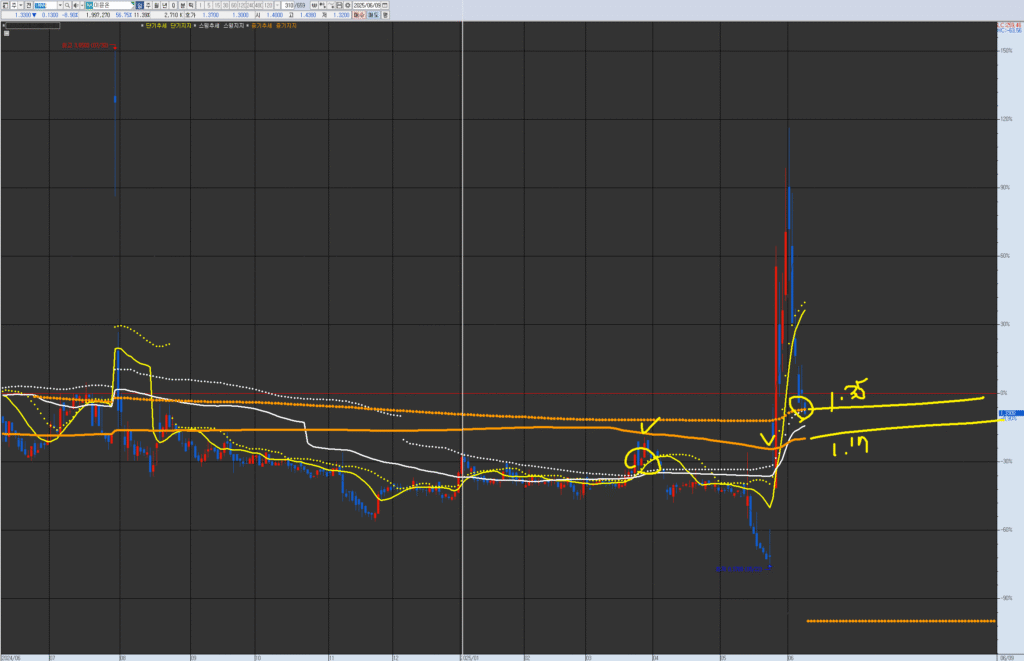
Task: Open the stock code dropdown arrow
Action: pos(60,5)
